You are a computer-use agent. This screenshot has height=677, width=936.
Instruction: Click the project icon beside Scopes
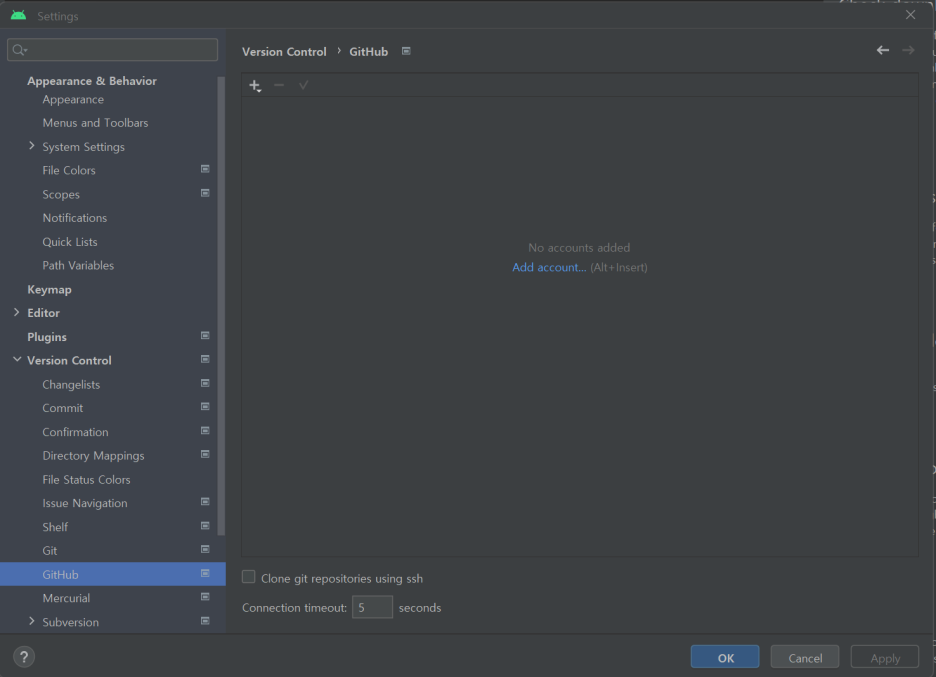[x=205, y=193]
